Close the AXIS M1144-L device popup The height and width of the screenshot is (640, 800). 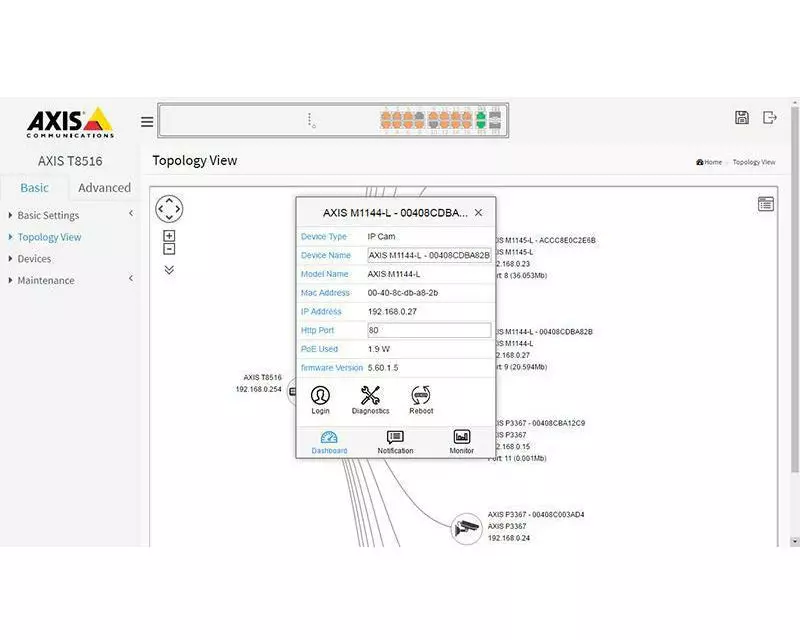coord(478,213)
